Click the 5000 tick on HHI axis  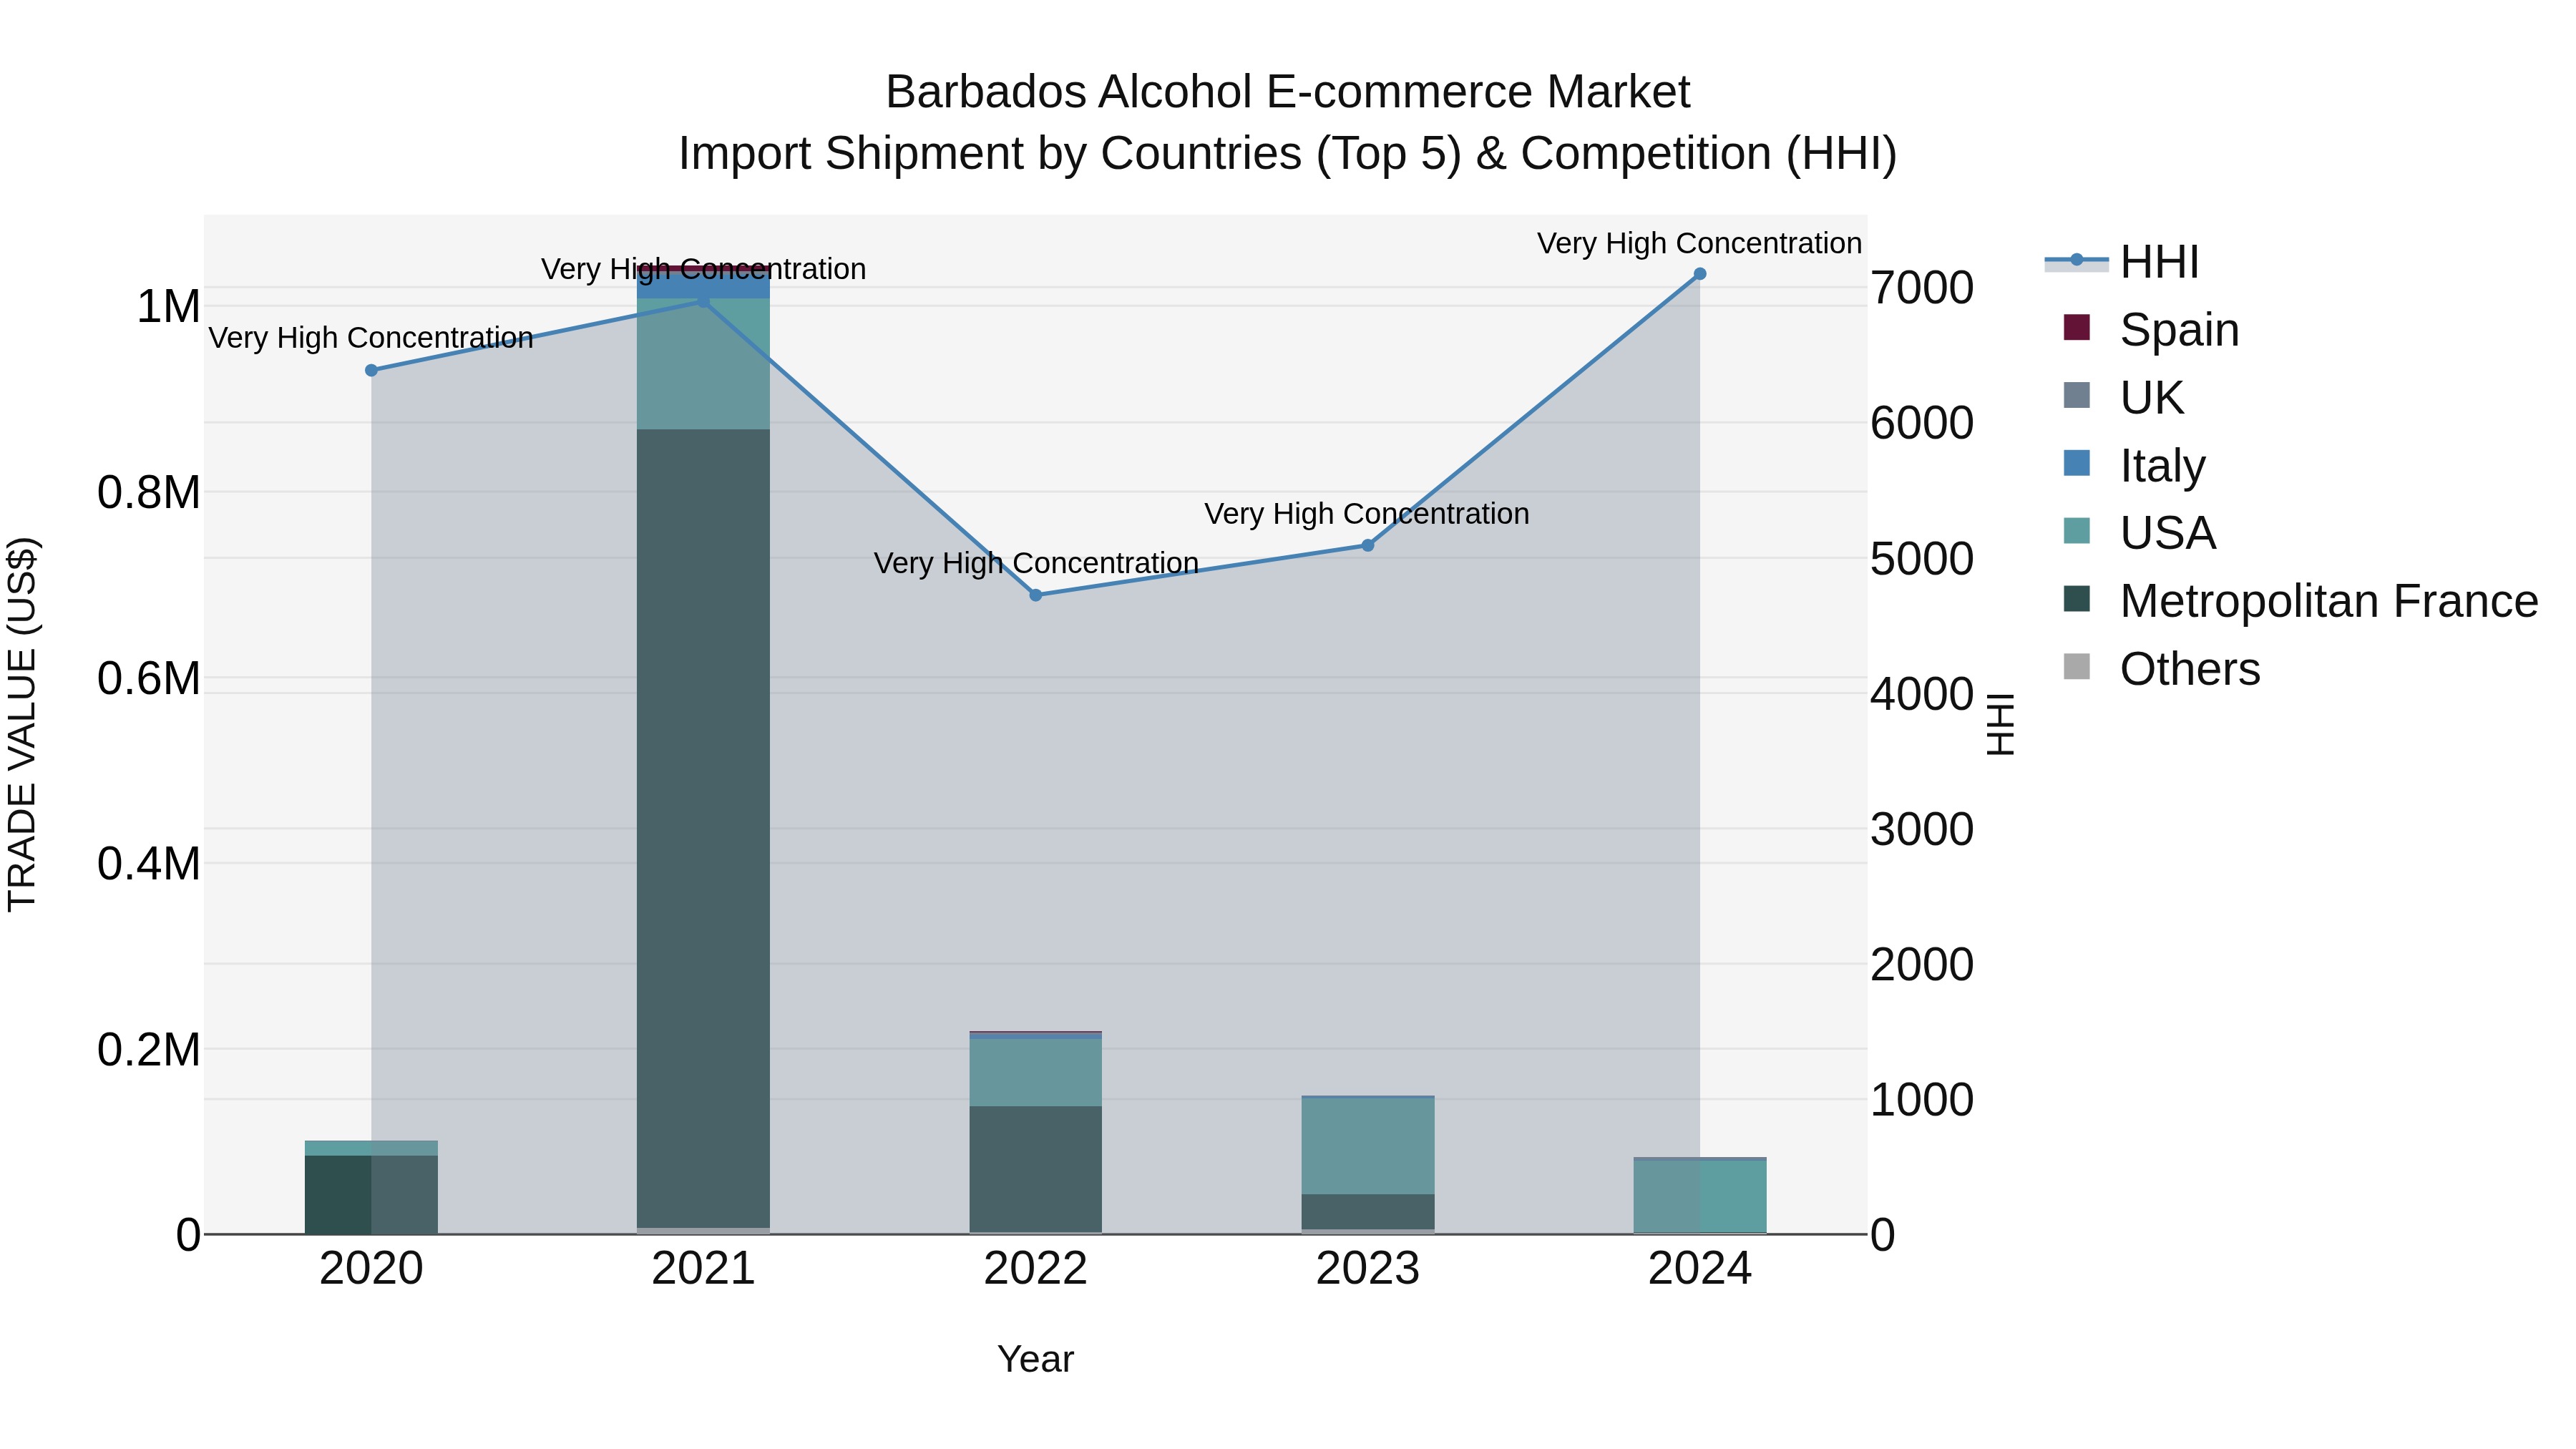point(1922,558)
